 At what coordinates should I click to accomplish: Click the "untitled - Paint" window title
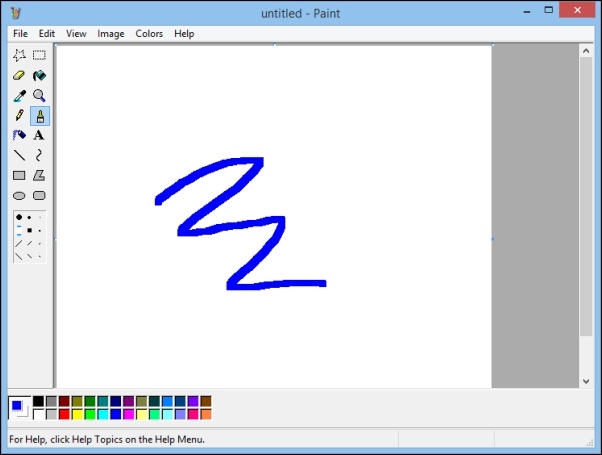(301, 13)
